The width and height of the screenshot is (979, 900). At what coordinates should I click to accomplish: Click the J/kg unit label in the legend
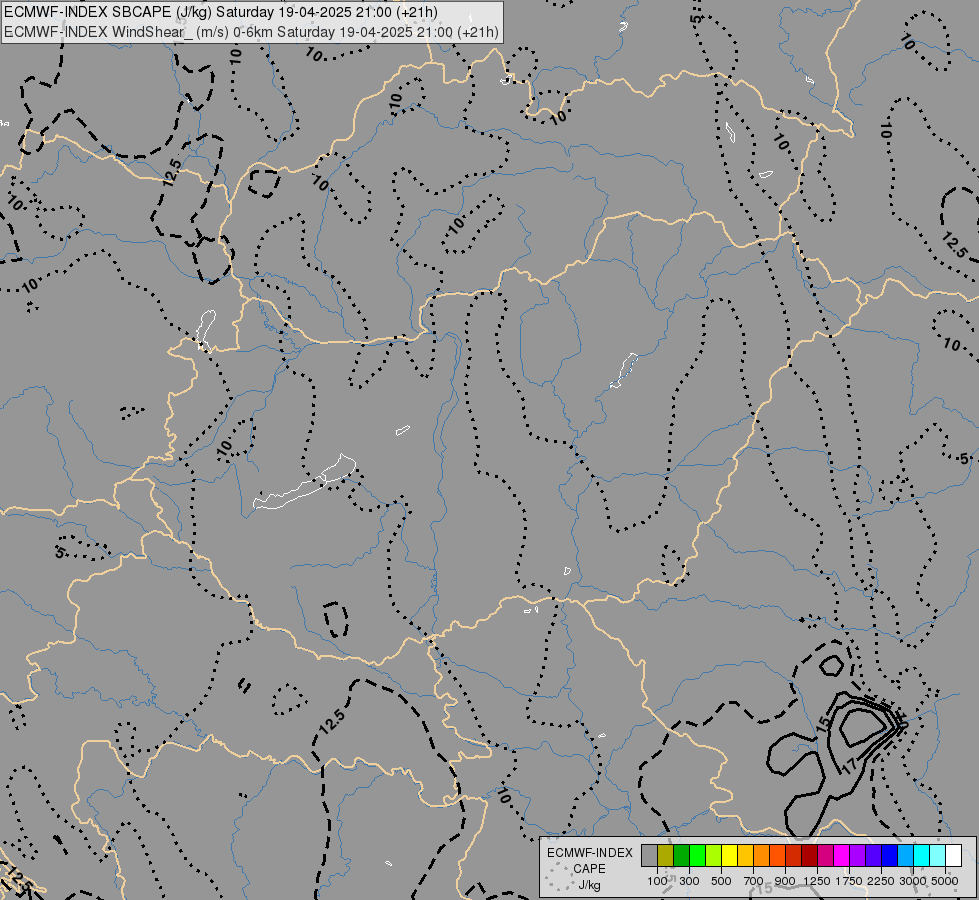(589, 885)
